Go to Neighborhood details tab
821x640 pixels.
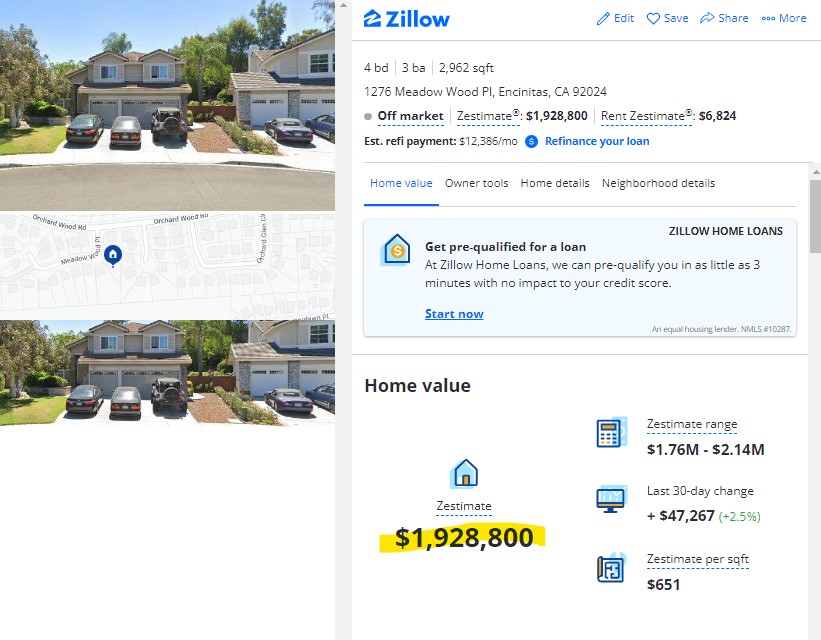tap(658, 183)
